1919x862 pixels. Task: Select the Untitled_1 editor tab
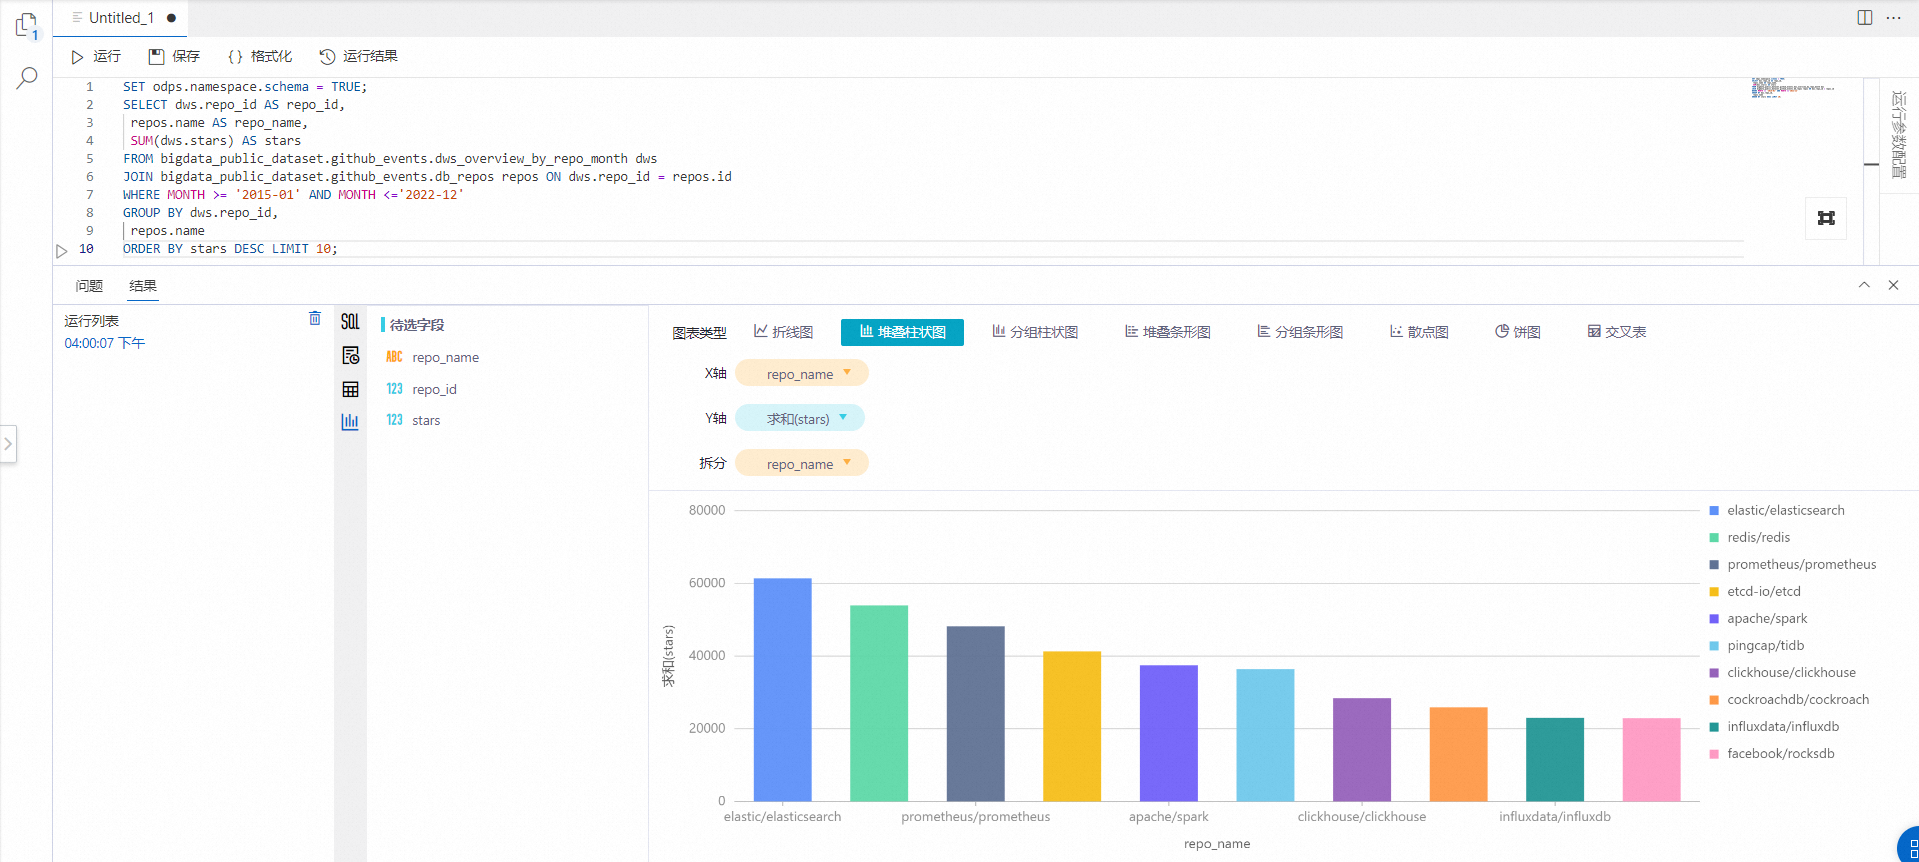[x=120, y=18]
